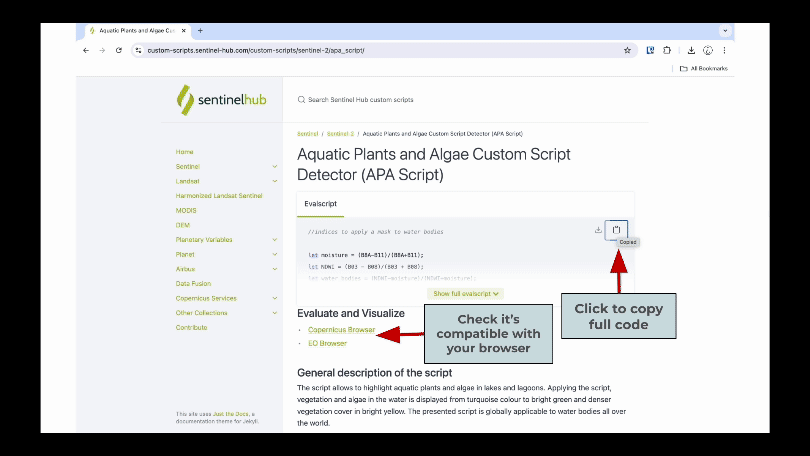Open Sentinel in the sidebar
The height and width of the screenshot is (456, 810).
[x=188, y=167]
